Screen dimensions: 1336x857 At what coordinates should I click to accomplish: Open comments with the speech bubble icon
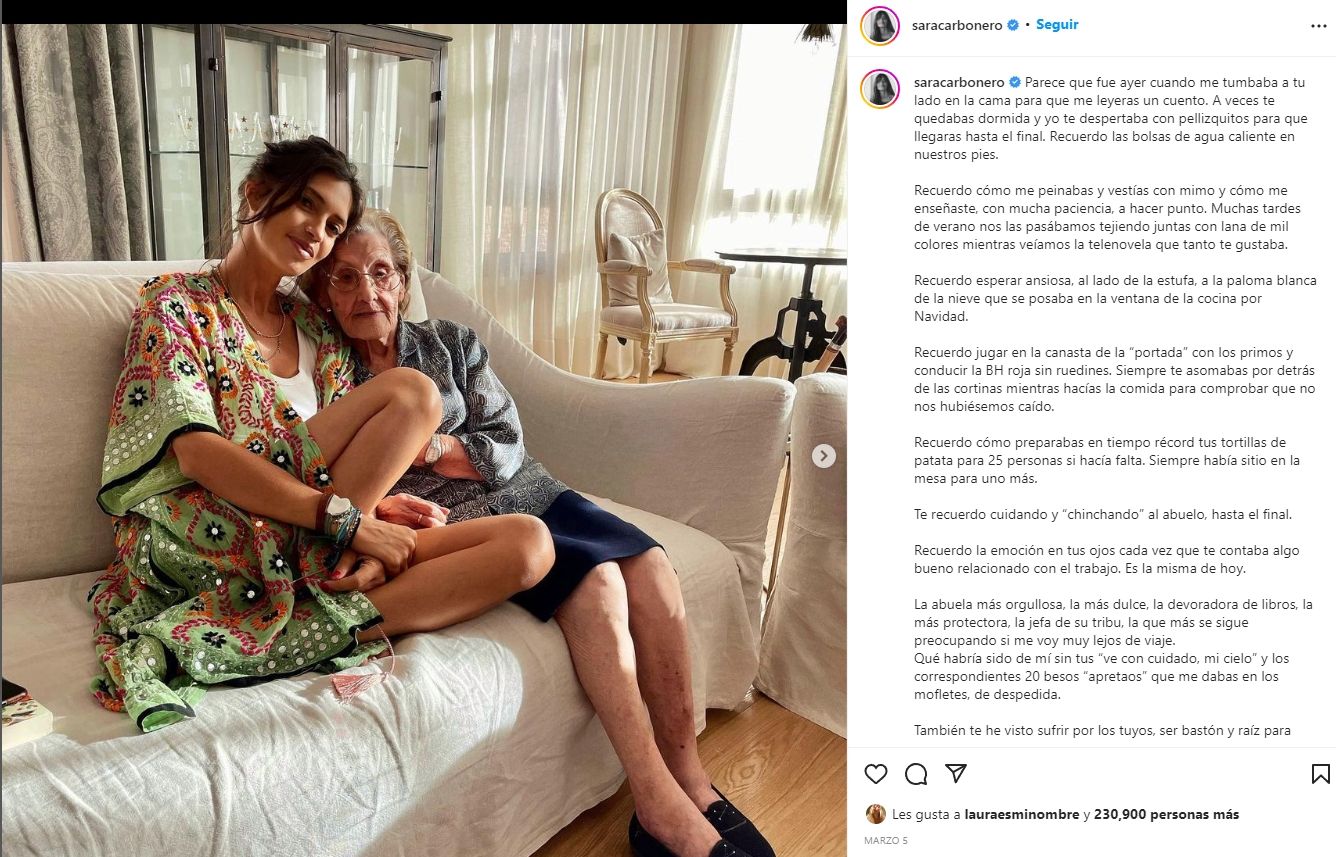(916, 774)
